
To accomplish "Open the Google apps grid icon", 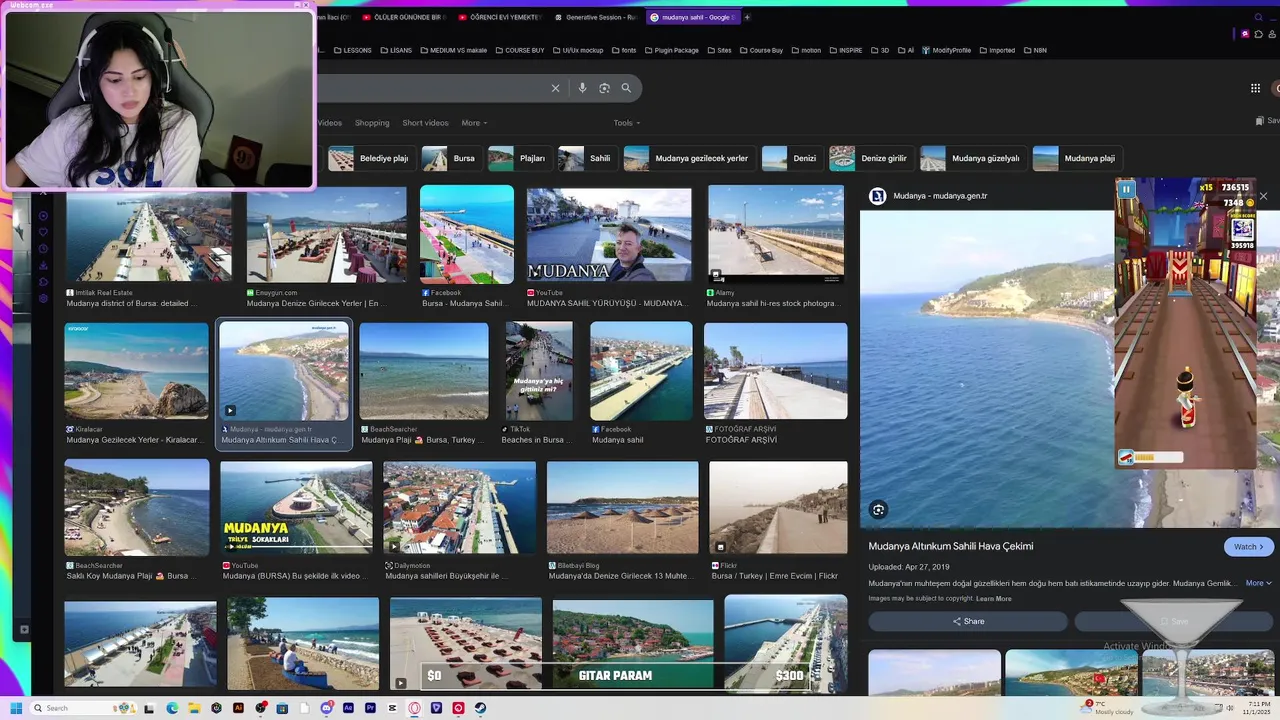I will (1255, 88).
